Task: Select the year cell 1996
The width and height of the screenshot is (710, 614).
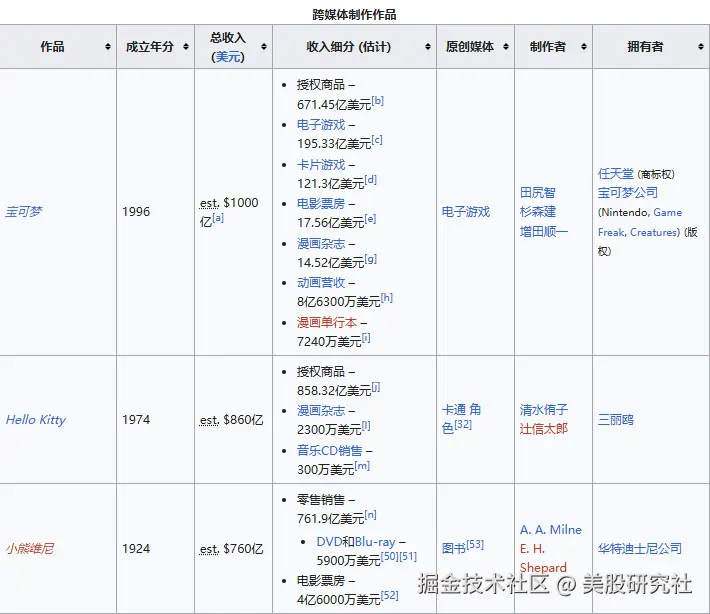Action: coord(136,211)
